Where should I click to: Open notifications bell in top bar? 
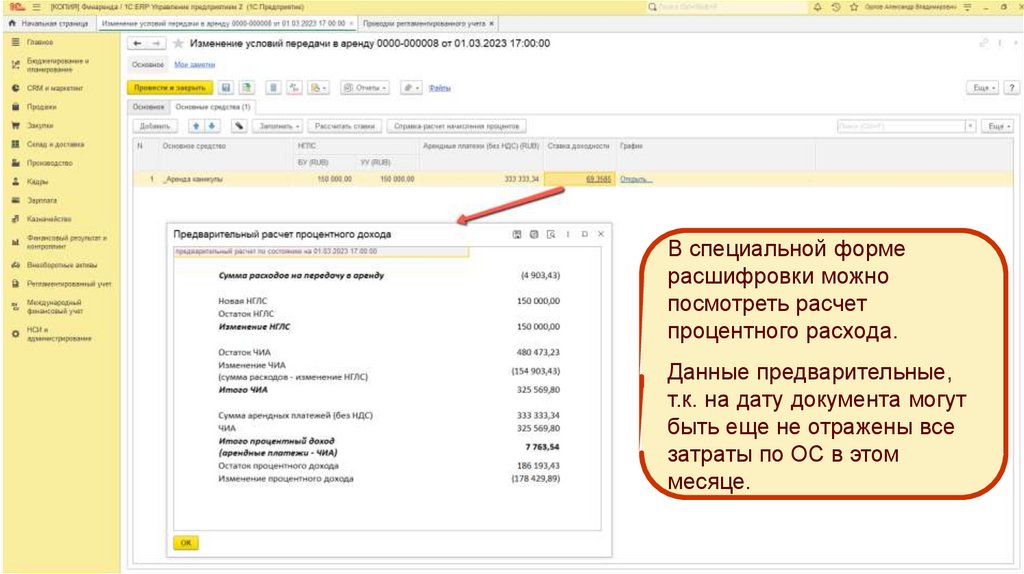click(819, 7)
